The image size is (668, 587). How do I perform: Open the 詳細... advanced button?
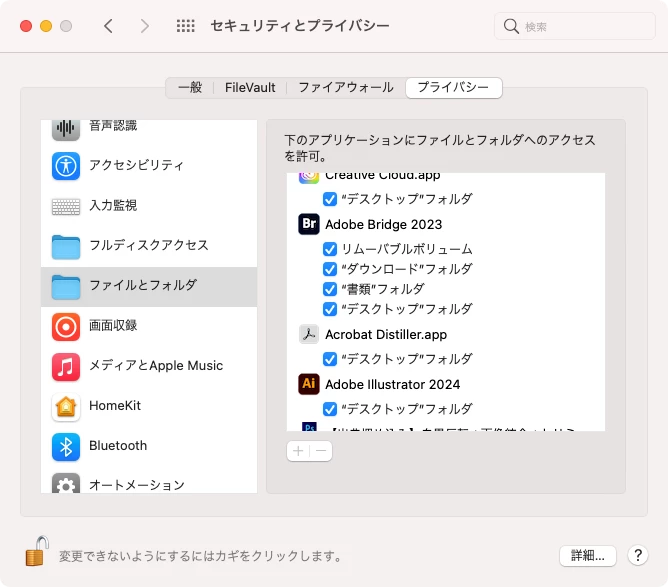pos(587,555)
